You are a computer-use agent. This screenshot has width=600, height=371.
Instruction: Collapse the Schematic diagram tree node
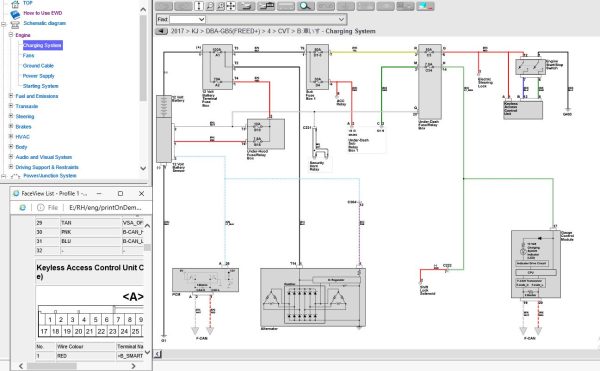click(3, 24)
